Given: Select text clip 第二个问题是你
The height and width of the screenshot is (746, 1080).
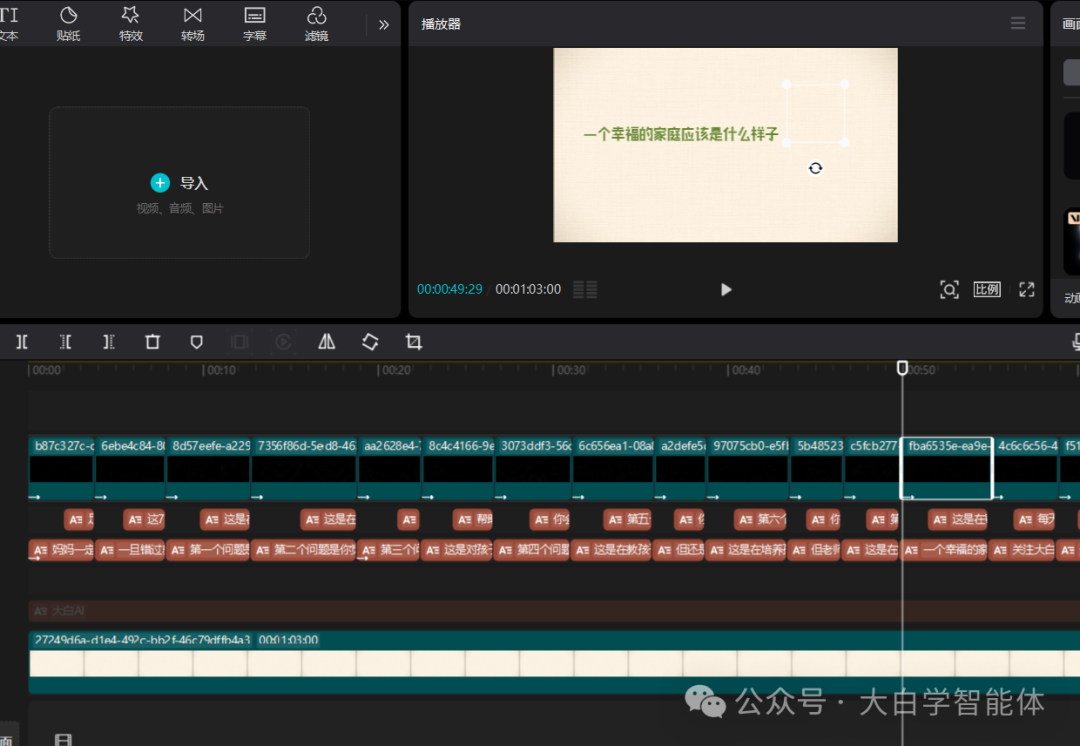Looking at the screenshot, I should click(x=304, y=550).
